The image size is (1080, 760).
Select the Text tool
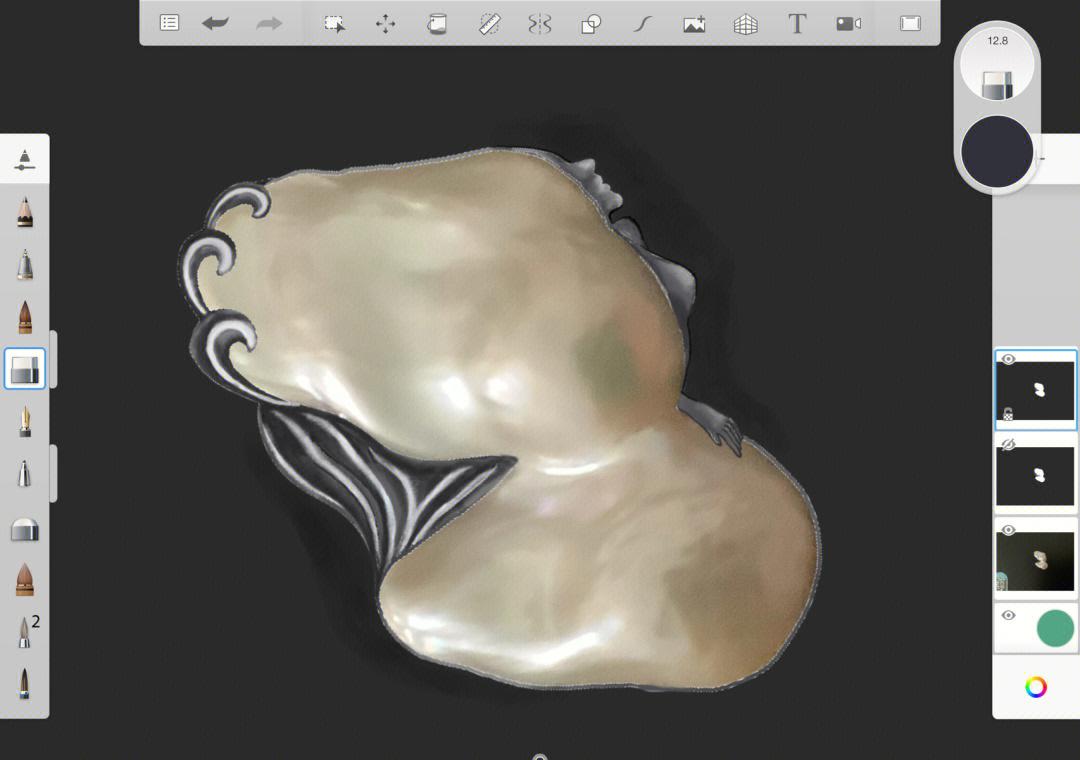[797, 24]
